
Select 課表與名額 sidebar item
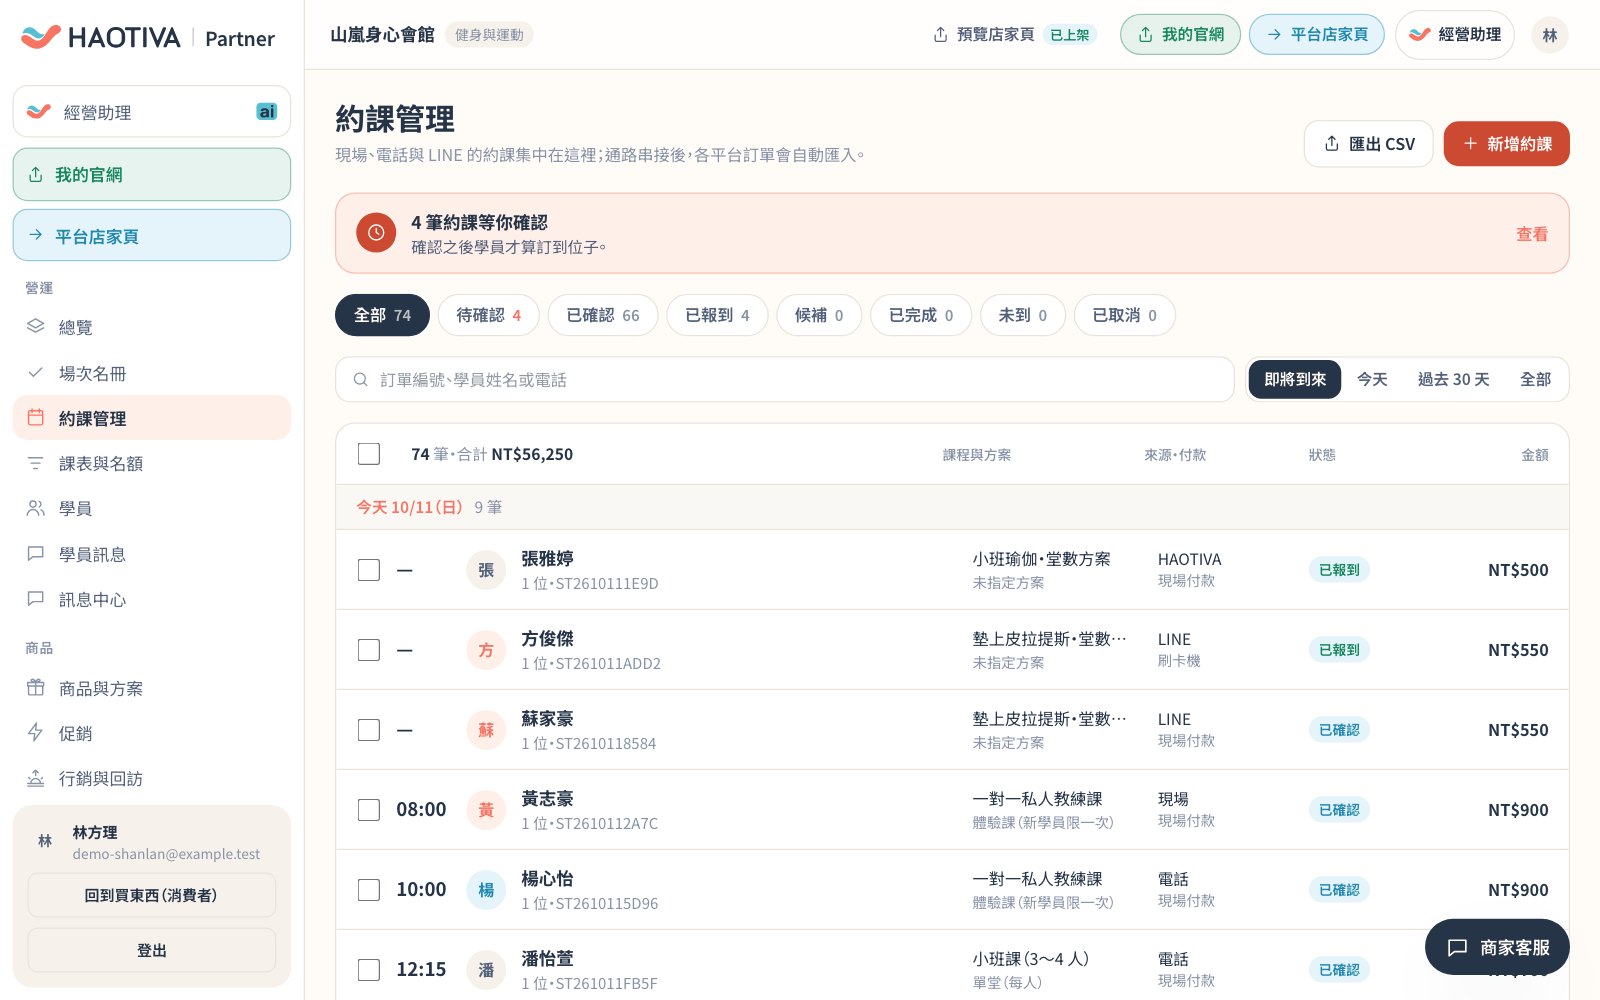click(x=152, y=463)
